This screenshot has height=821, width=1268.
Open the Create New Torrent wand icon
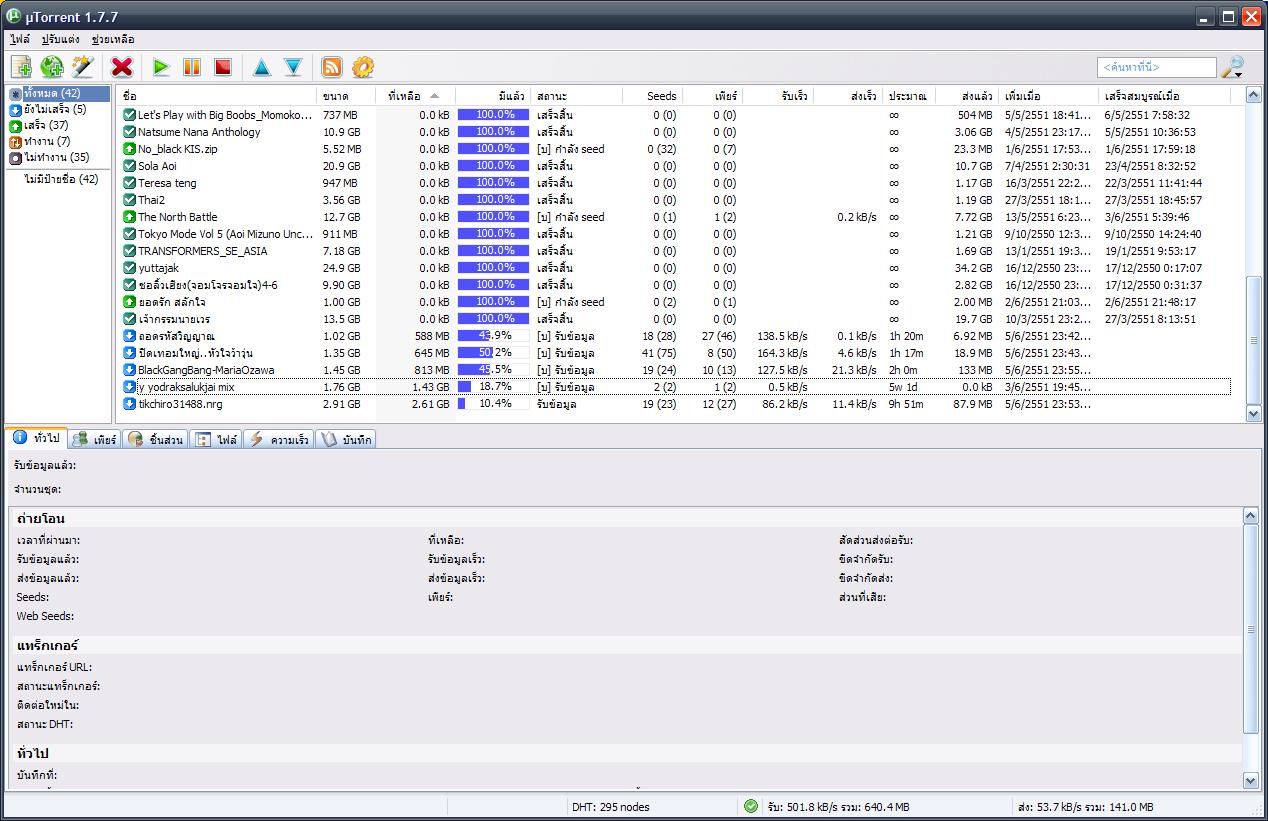[x=82, y=67]
